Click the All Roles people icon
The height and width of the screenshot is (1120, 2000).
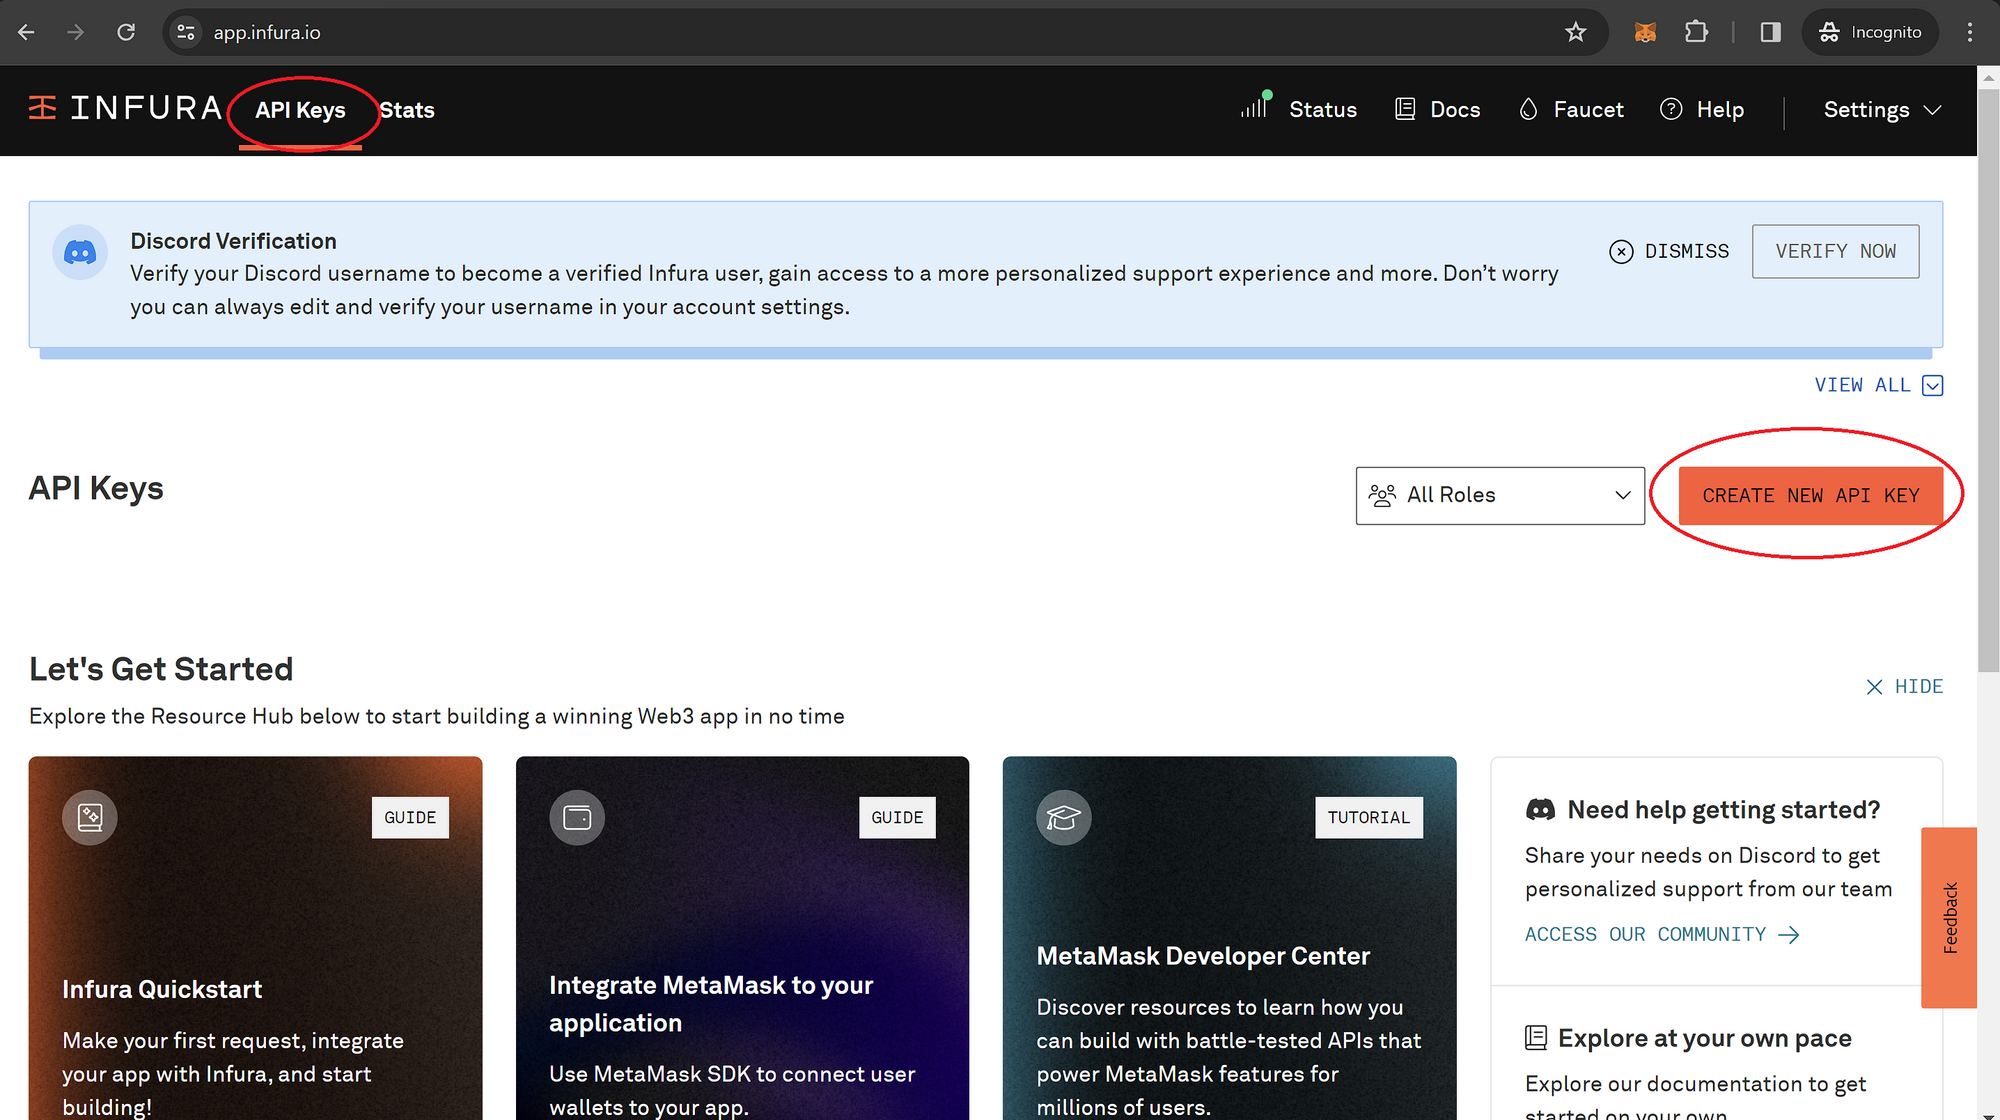(1382, 495)
